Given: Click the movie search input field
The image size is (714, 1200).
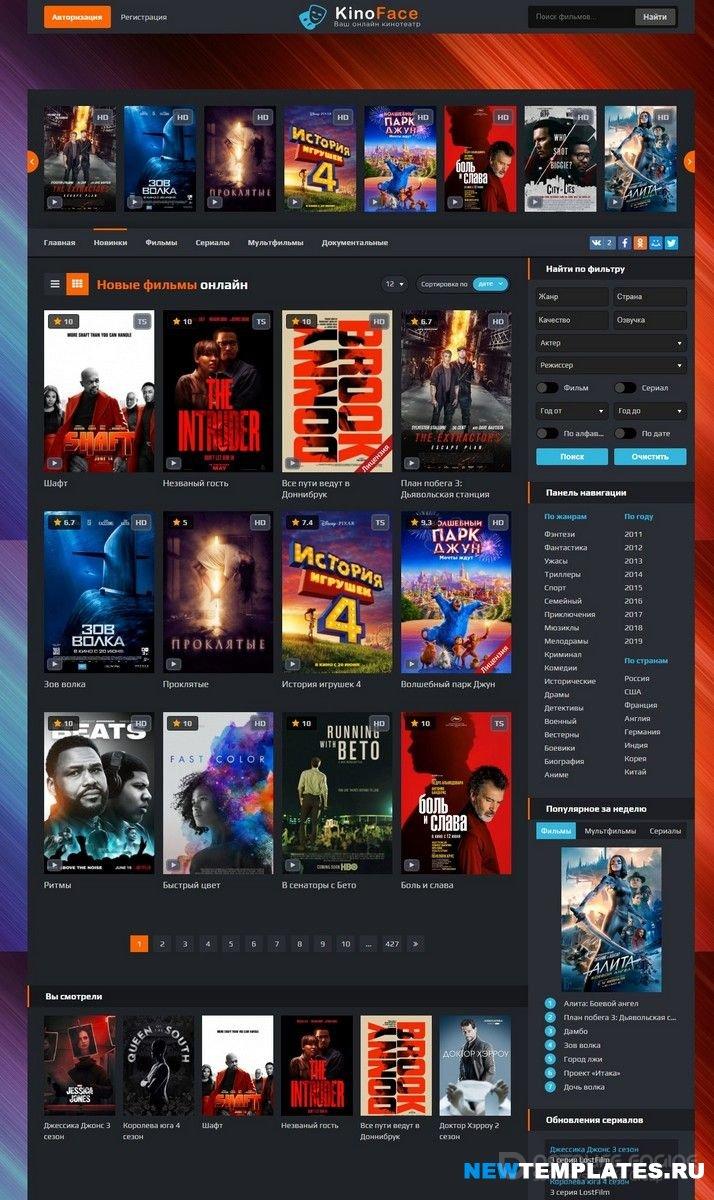Looking at the screenshot, I should [582, 17].
